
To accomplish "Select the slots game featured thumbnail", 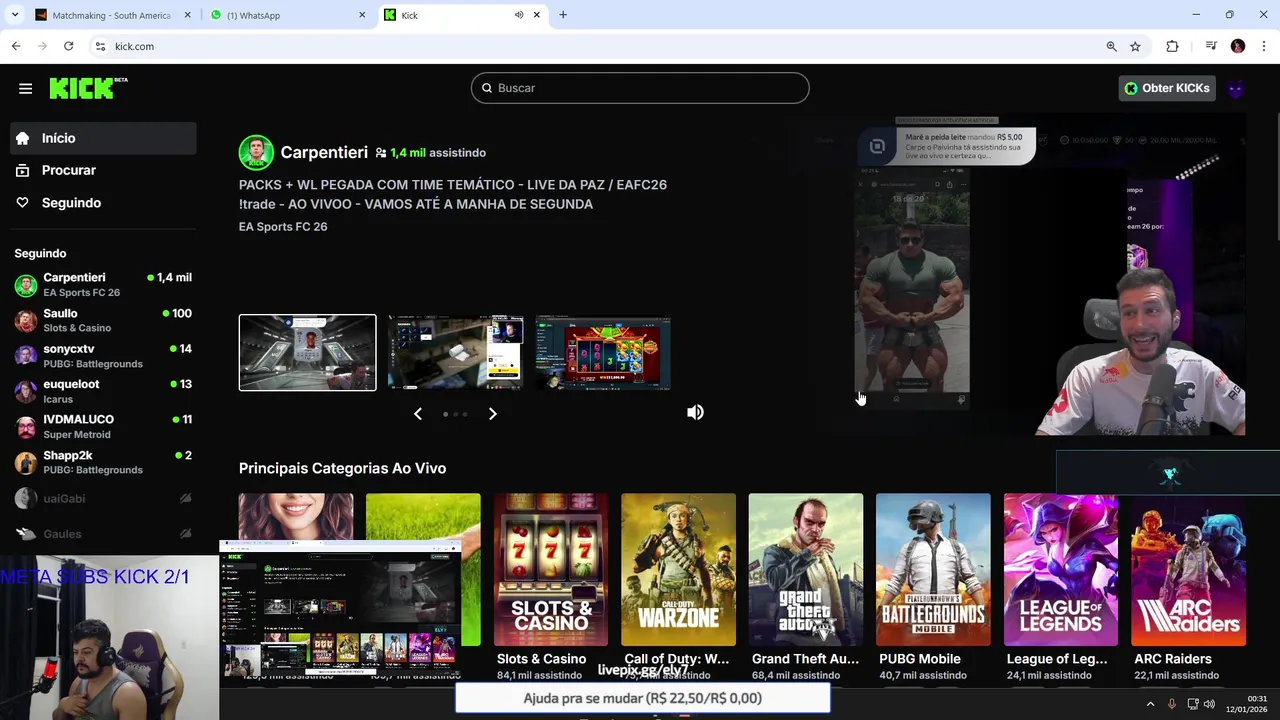I will pyautogui.click(x=603, y=352).
